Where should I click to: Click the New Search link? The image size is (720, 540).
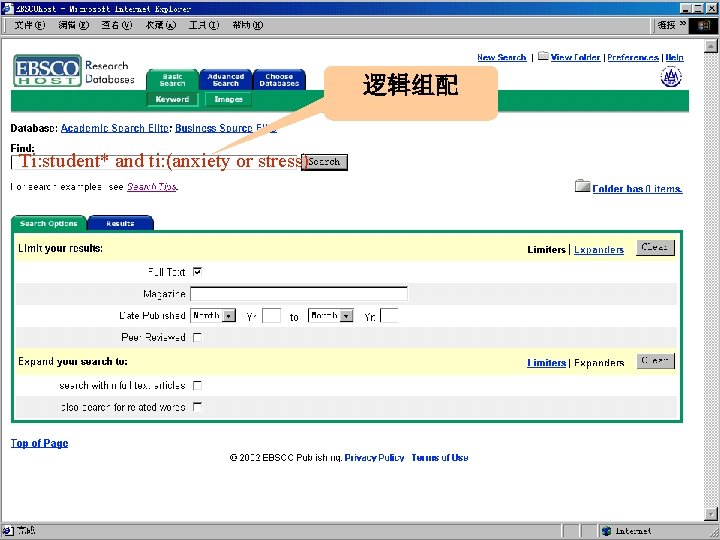[501, 57]
